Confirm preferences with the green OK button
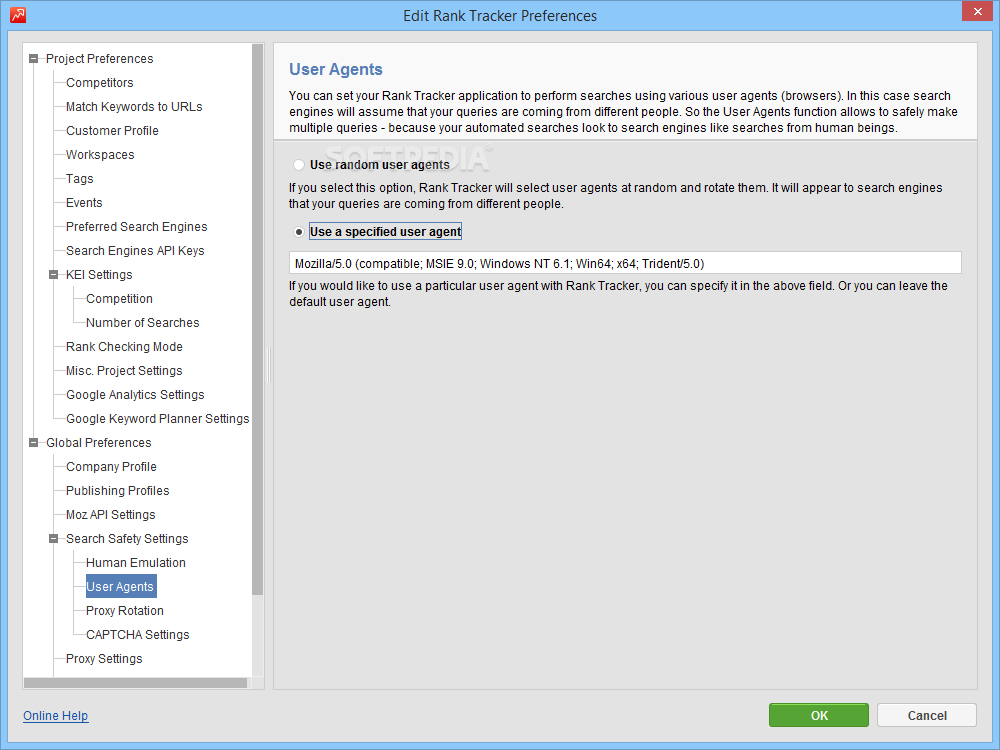This screenshot has width=1000, height=750. (x=819, y=716)
